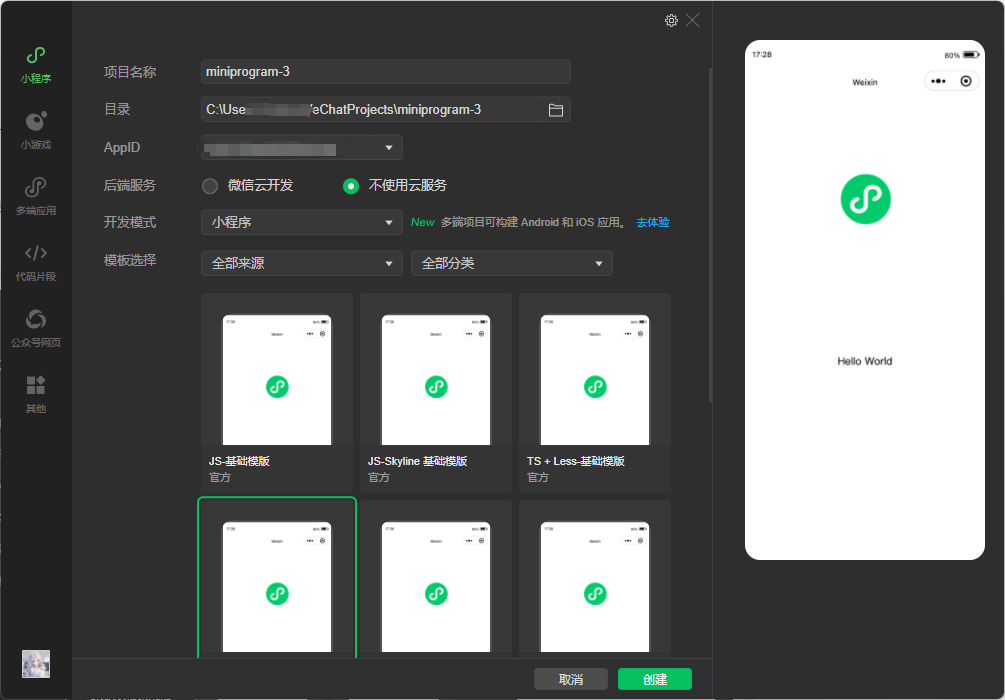Focus the 项目名称 input field

pos(386,72)
